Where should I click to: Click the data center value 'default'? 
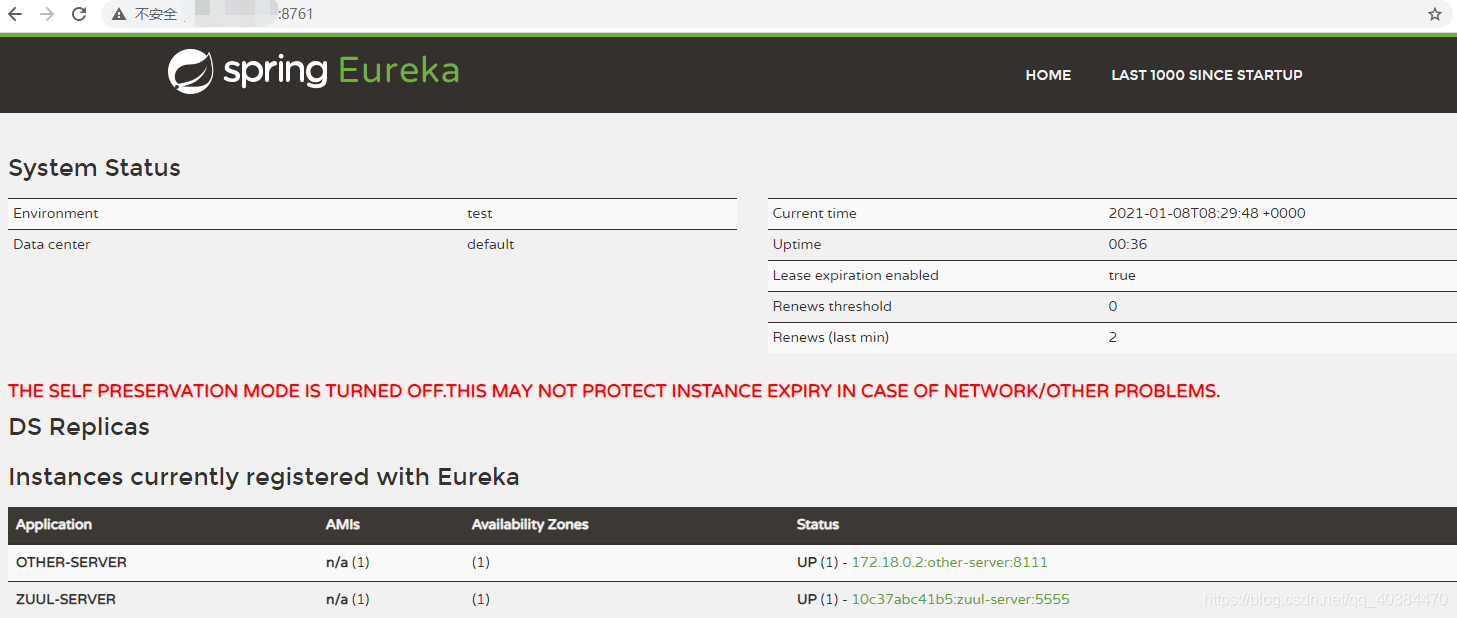tap(491, 244)
